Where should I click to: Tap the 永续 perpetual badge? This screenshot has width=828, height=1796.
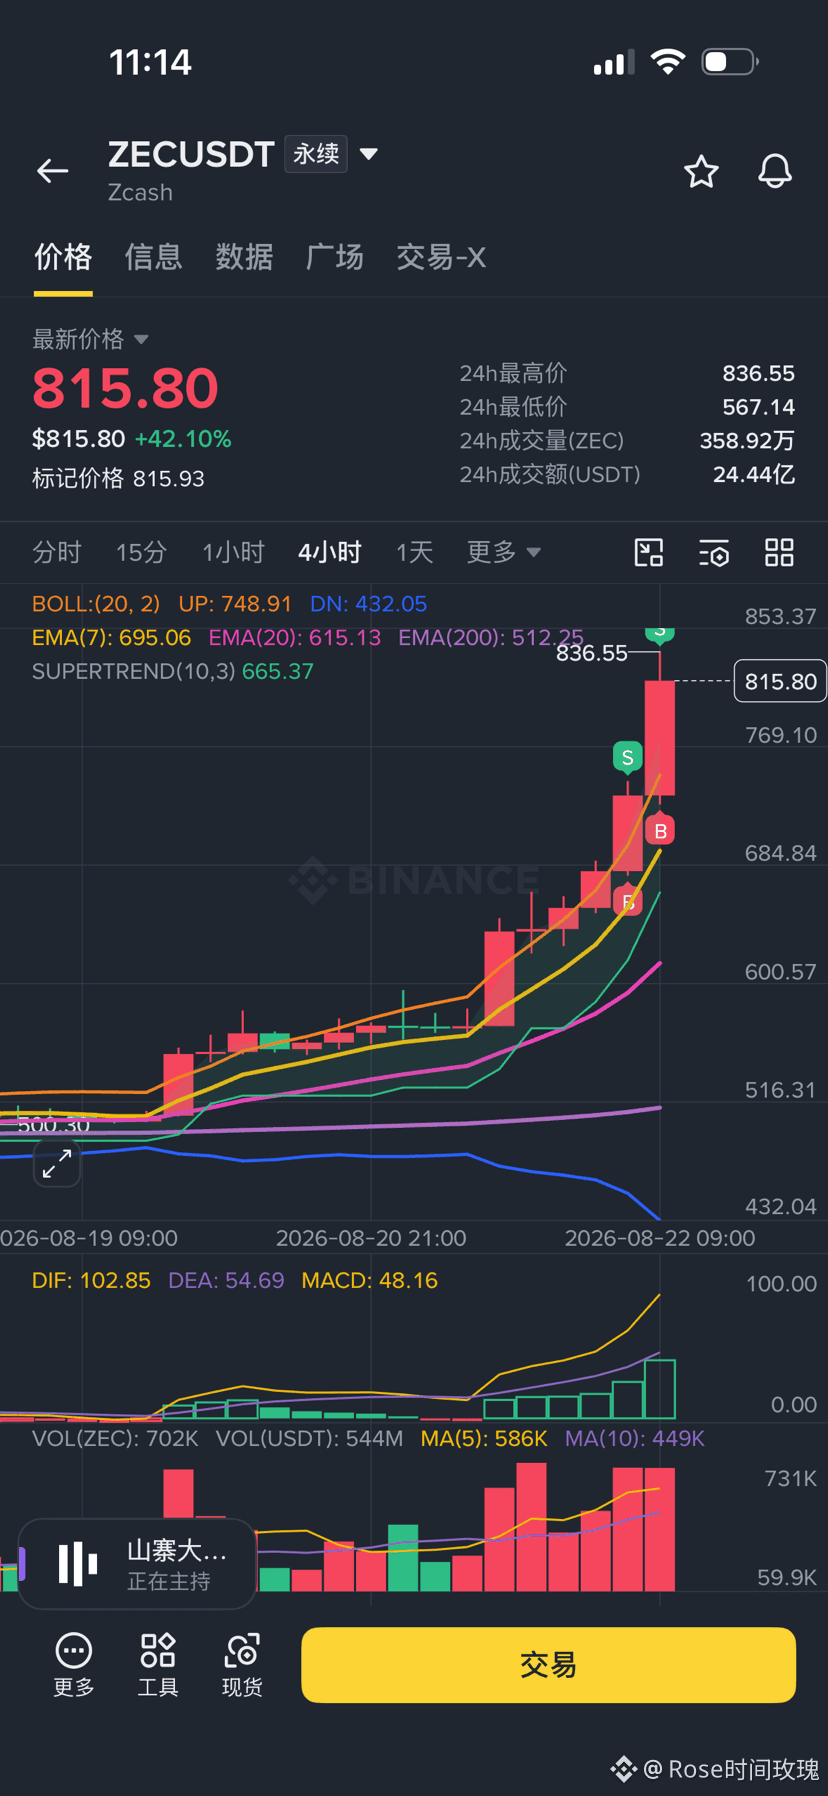tap(316, 154)
